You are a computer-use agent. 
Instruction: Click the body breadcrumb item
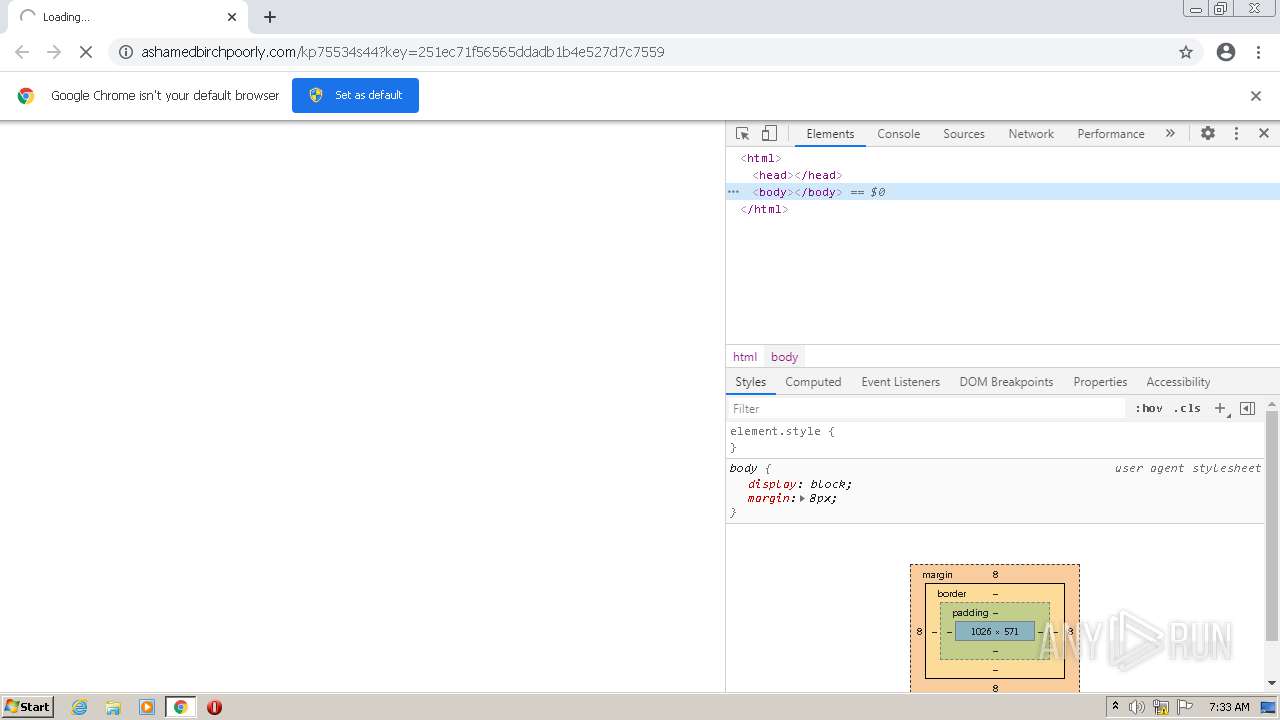(x=784, y=357)
